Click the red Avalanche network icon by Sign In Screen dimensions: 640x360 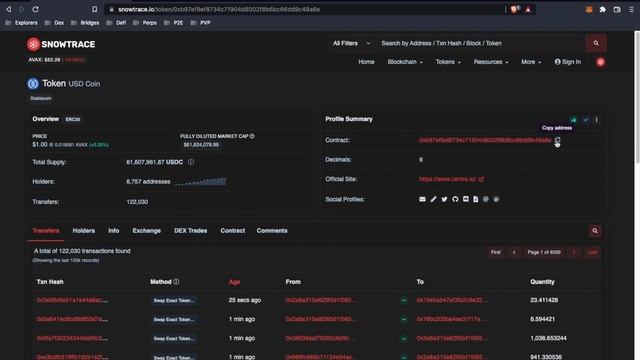click(600, 62)
